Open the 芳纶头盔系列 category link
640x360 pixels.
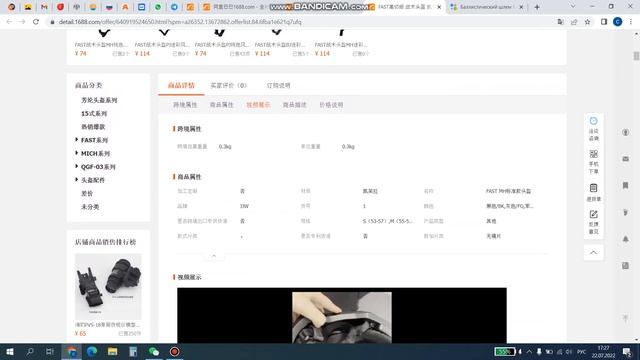tap(99, 100)
